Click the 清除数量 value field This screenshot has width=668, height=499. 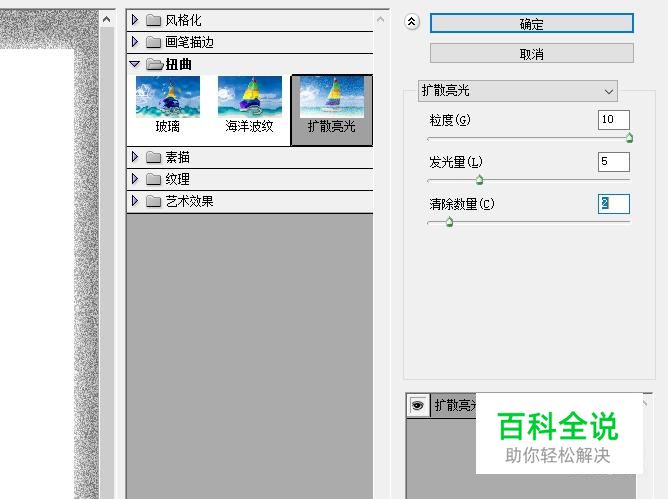[613, 204]
